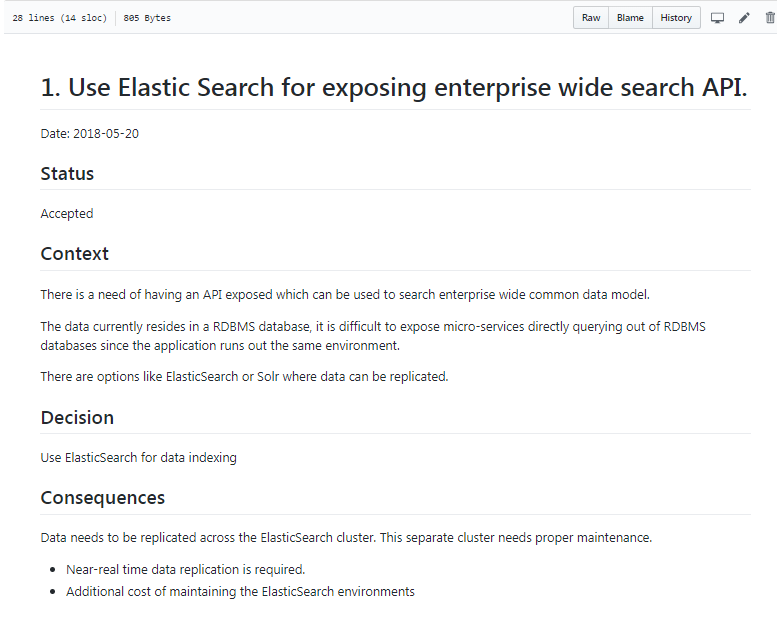This screenshot has height=618, width=777.
Task: Click the 'Date: 2018-05-20' line
Action: coord(90,134)
